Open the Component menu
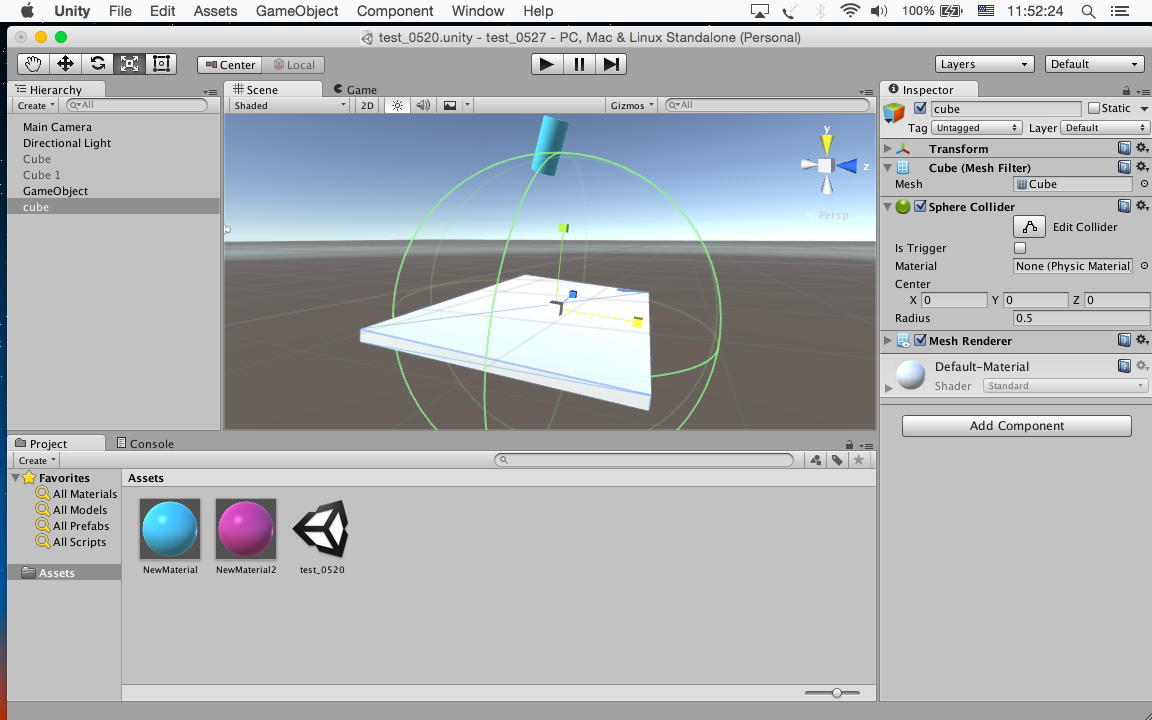 click(x=395, y=11)
